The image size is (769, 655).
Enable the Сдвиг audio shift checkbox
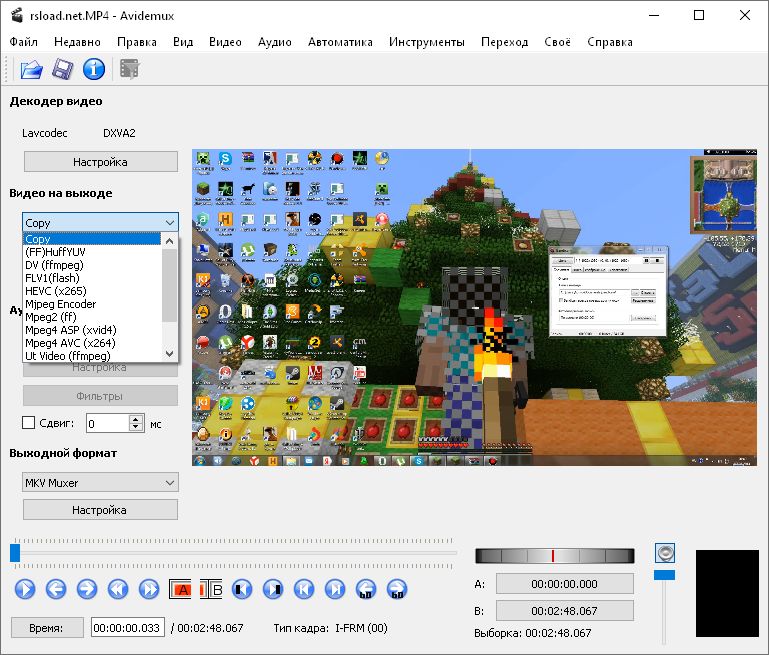click(x=29, y=423)
